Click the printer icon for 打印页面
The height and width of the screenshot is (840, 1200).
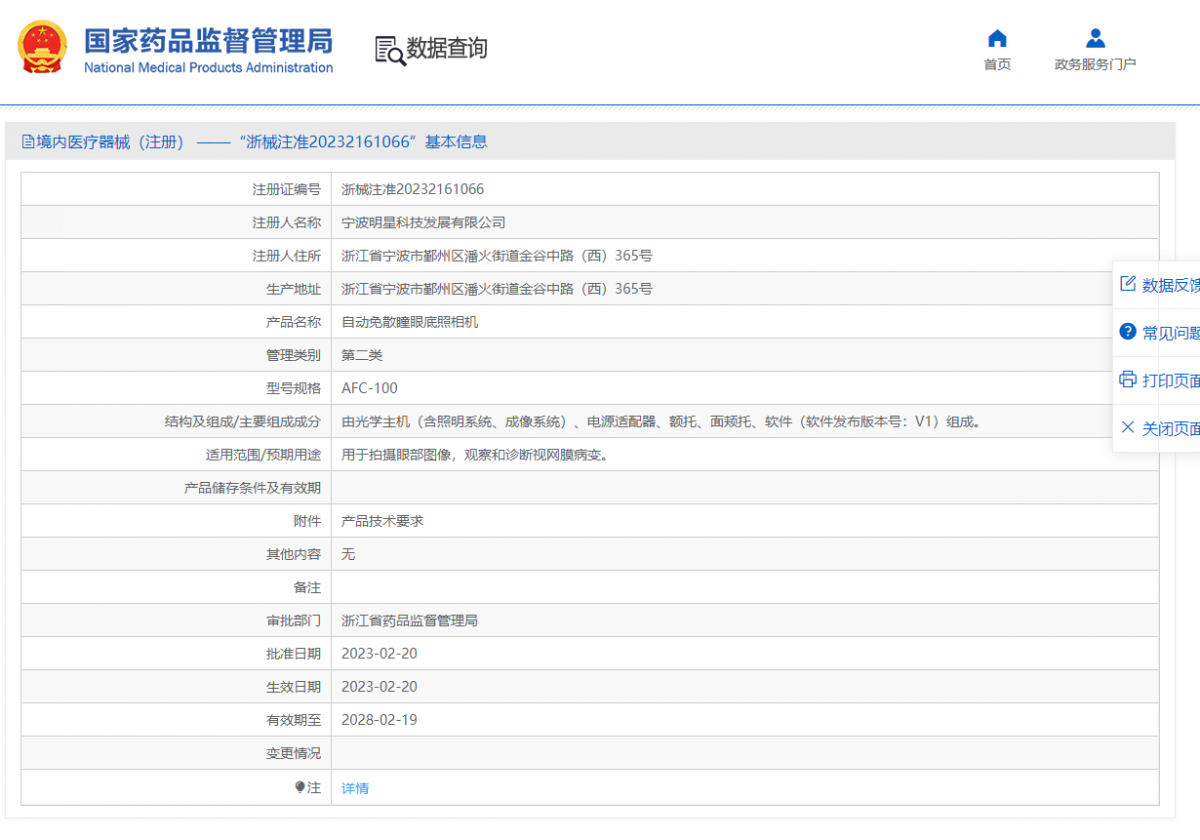(1128, 380)
